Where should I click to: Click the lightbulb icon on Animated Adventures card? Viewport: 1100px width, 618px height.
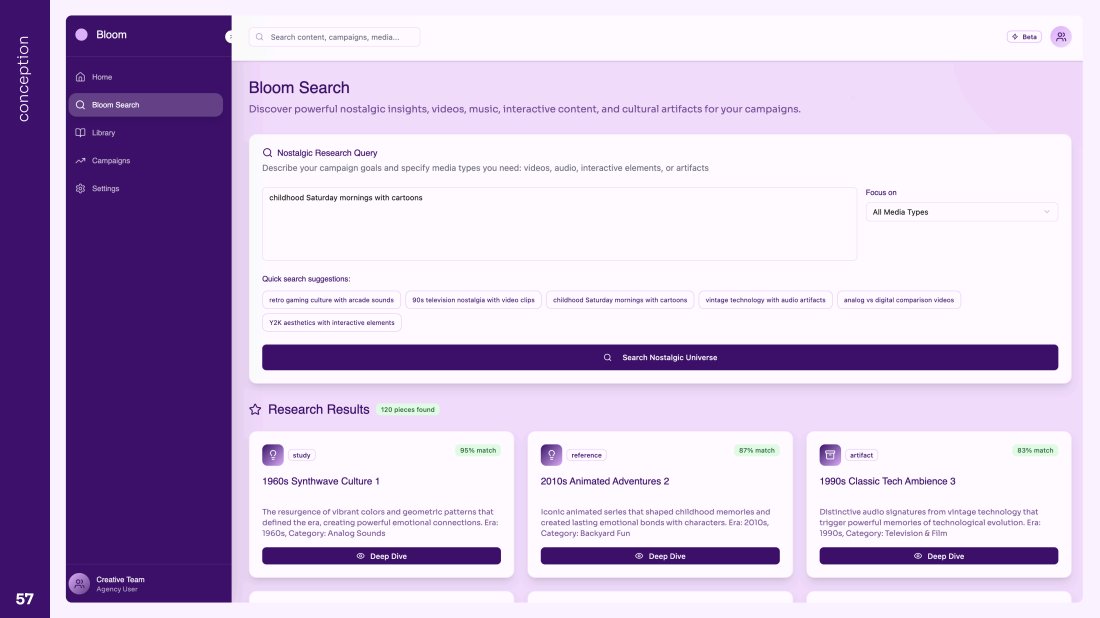[x=551, y=455]
